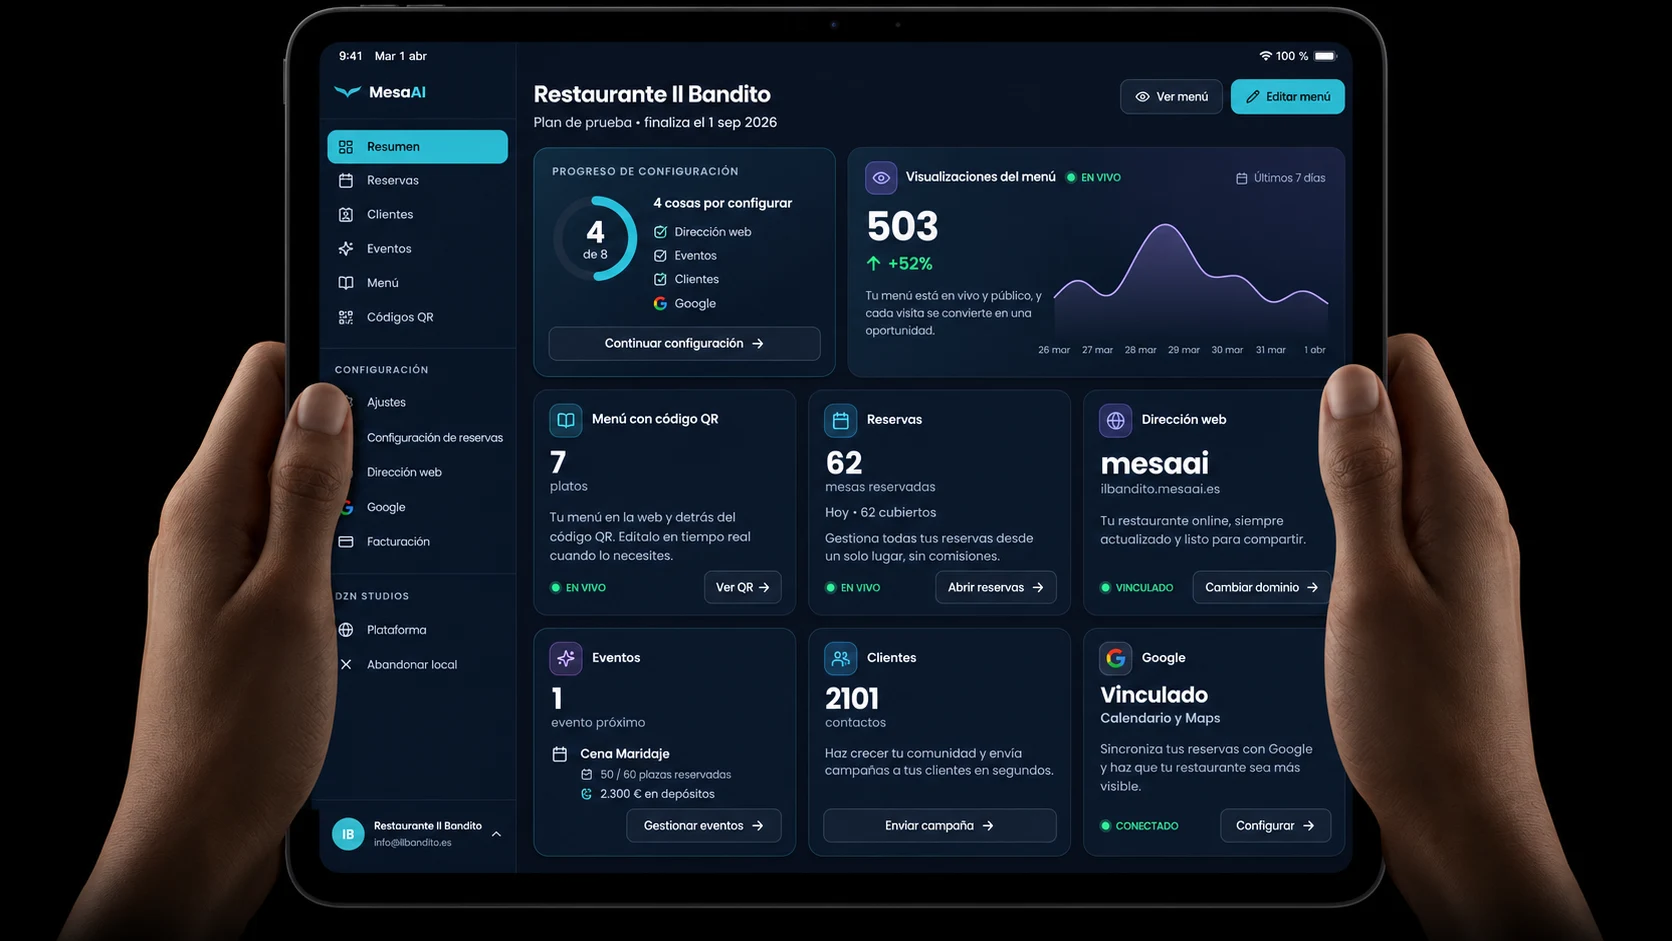Expand the Restaurante Il Bandito account chevron
This screenshot has height=941, width=1672.
pyautogui.click(x=496, y=834)
